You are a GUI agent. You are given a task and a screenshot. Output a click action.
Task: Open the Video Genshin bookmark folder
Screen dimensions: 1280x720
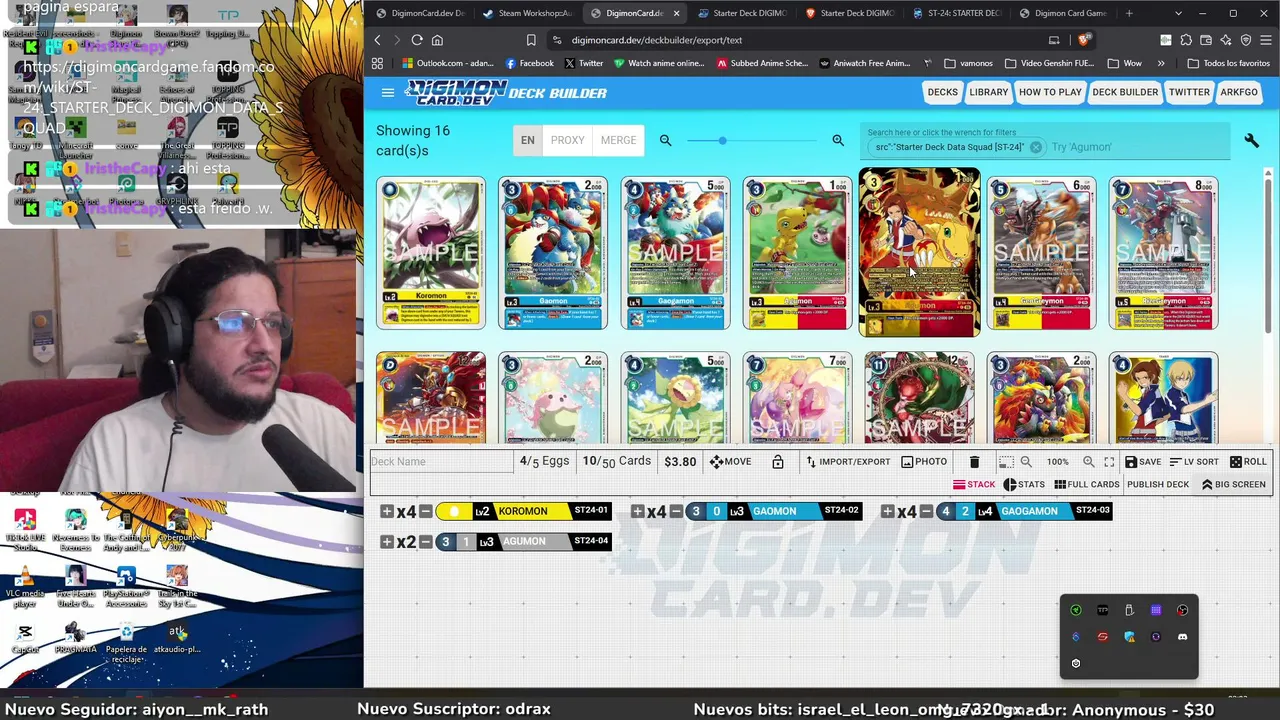[x=1049, y=63]
